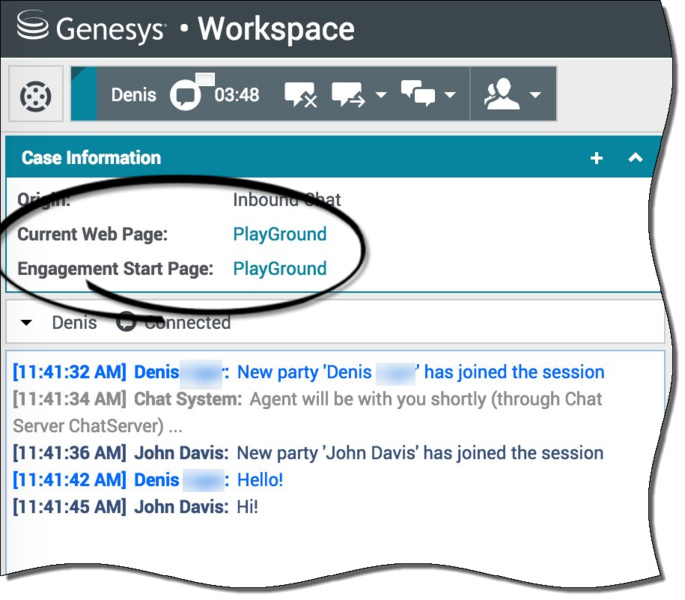The image size is (685, 600).
Task: Click the John Davis joined session message
Action: tap(308, 453)
